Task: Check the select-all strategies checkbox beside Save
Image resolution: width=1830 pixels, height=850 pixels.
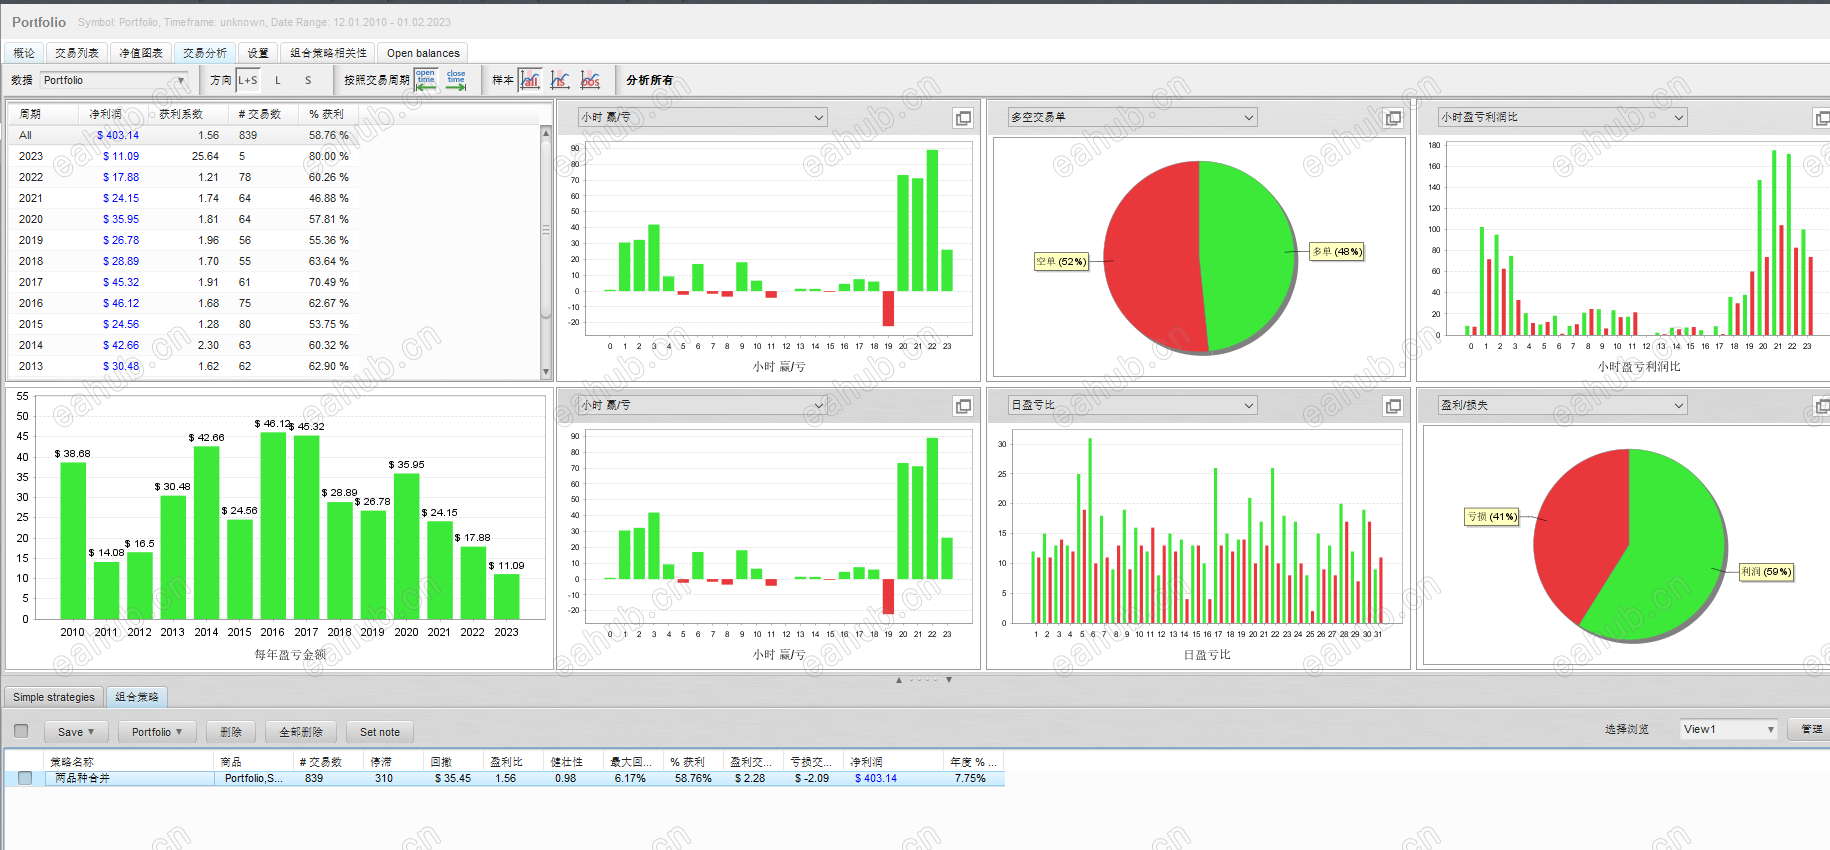Action: click(x=21, y=731)
